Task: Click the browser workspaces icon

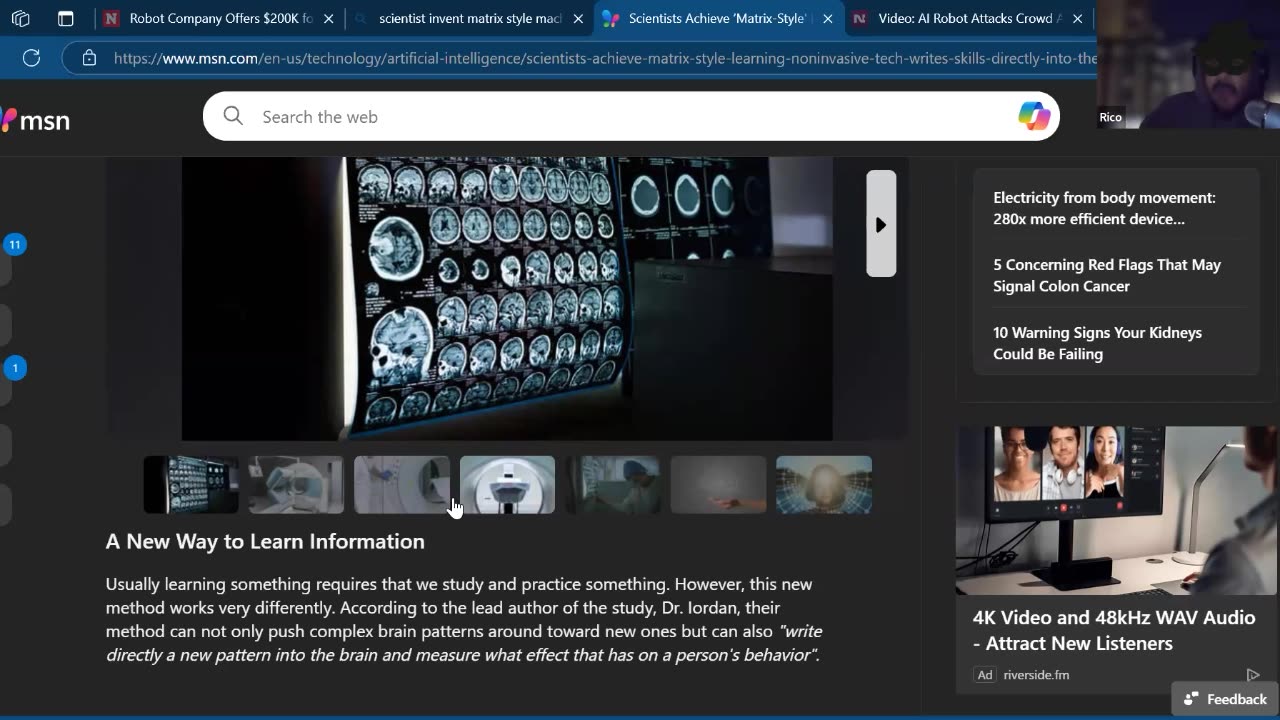Action: pos(20,18)
